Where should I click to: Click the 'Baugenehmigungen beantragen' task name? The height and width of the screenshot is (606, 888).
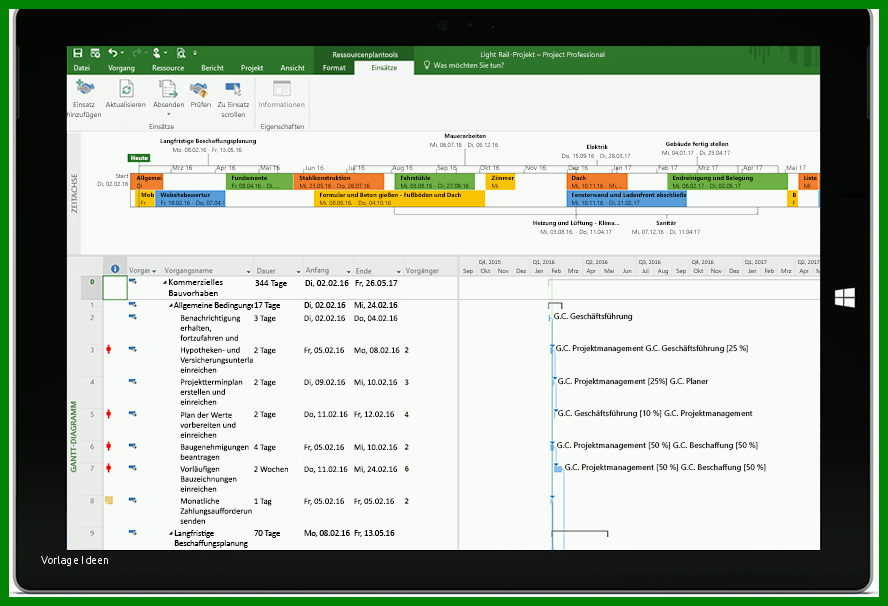[215, 452]
